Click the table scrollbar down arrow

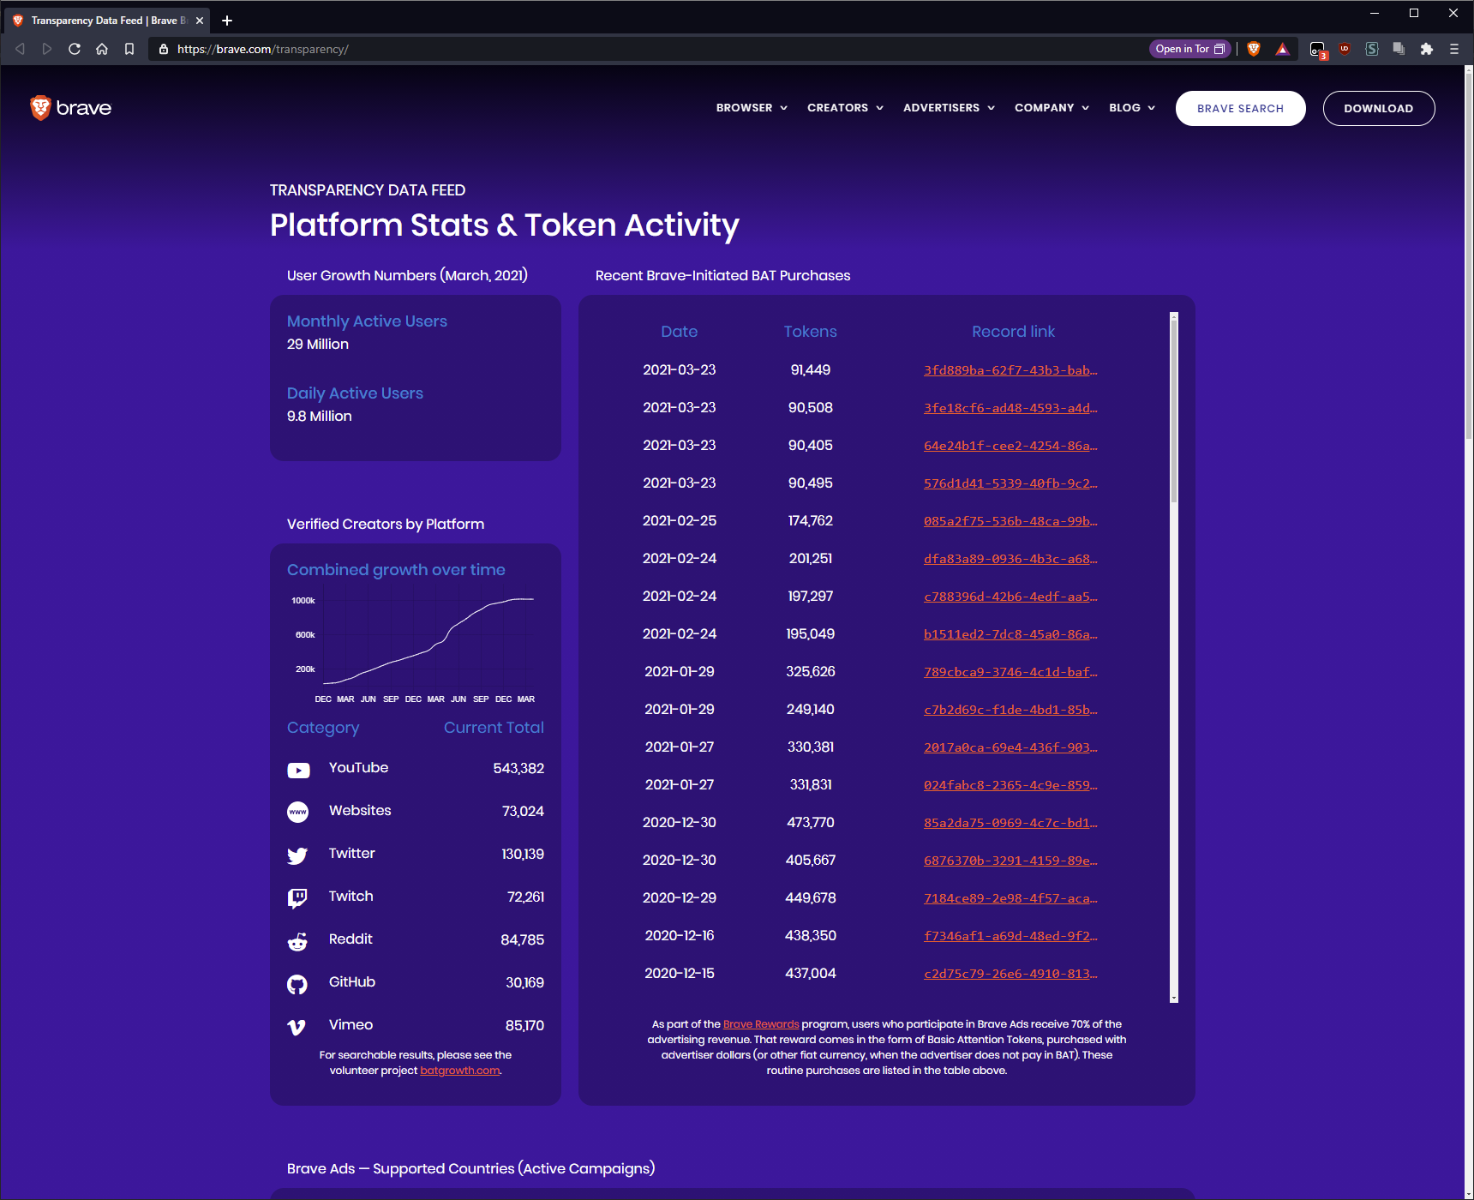(1174, 998)
